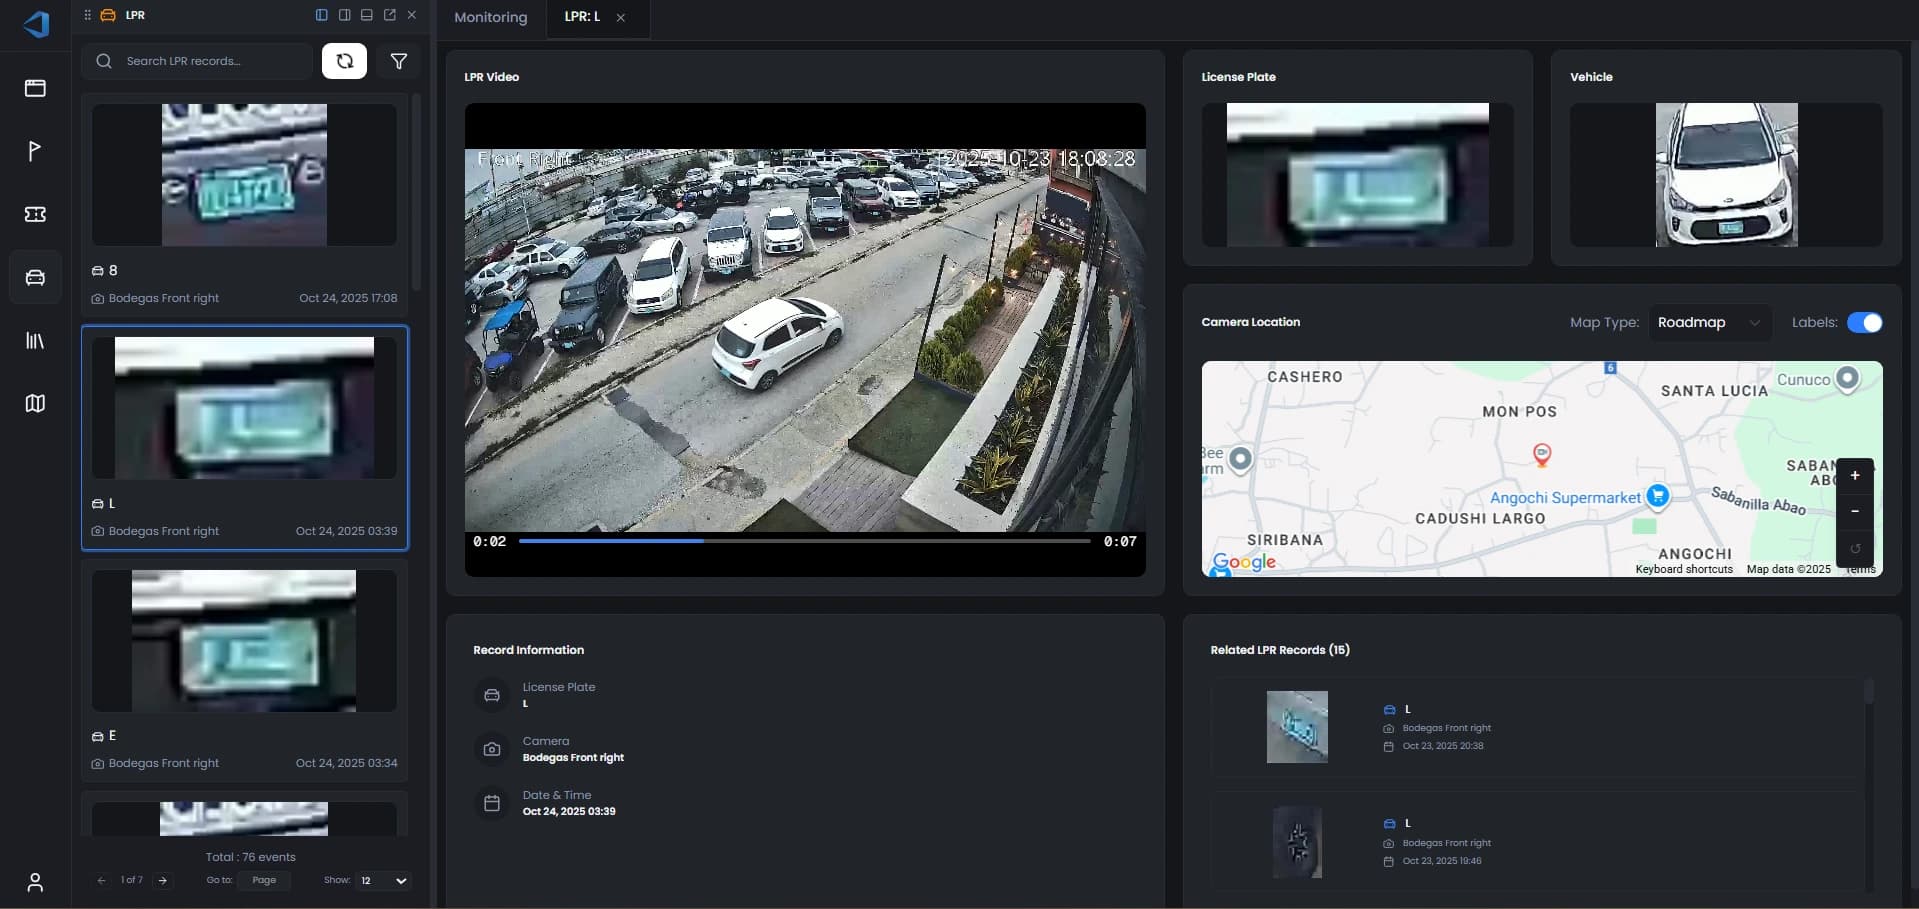Open the LPR panel in a new window
1919x909 pixels.
(x=390, y=15)
